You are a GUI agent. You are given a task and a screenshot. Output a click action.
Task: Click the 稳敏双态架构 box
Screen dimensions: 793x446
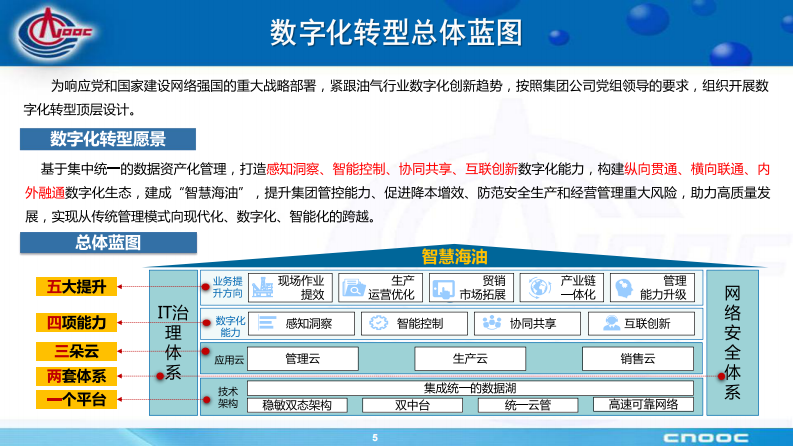pos(297,405)
